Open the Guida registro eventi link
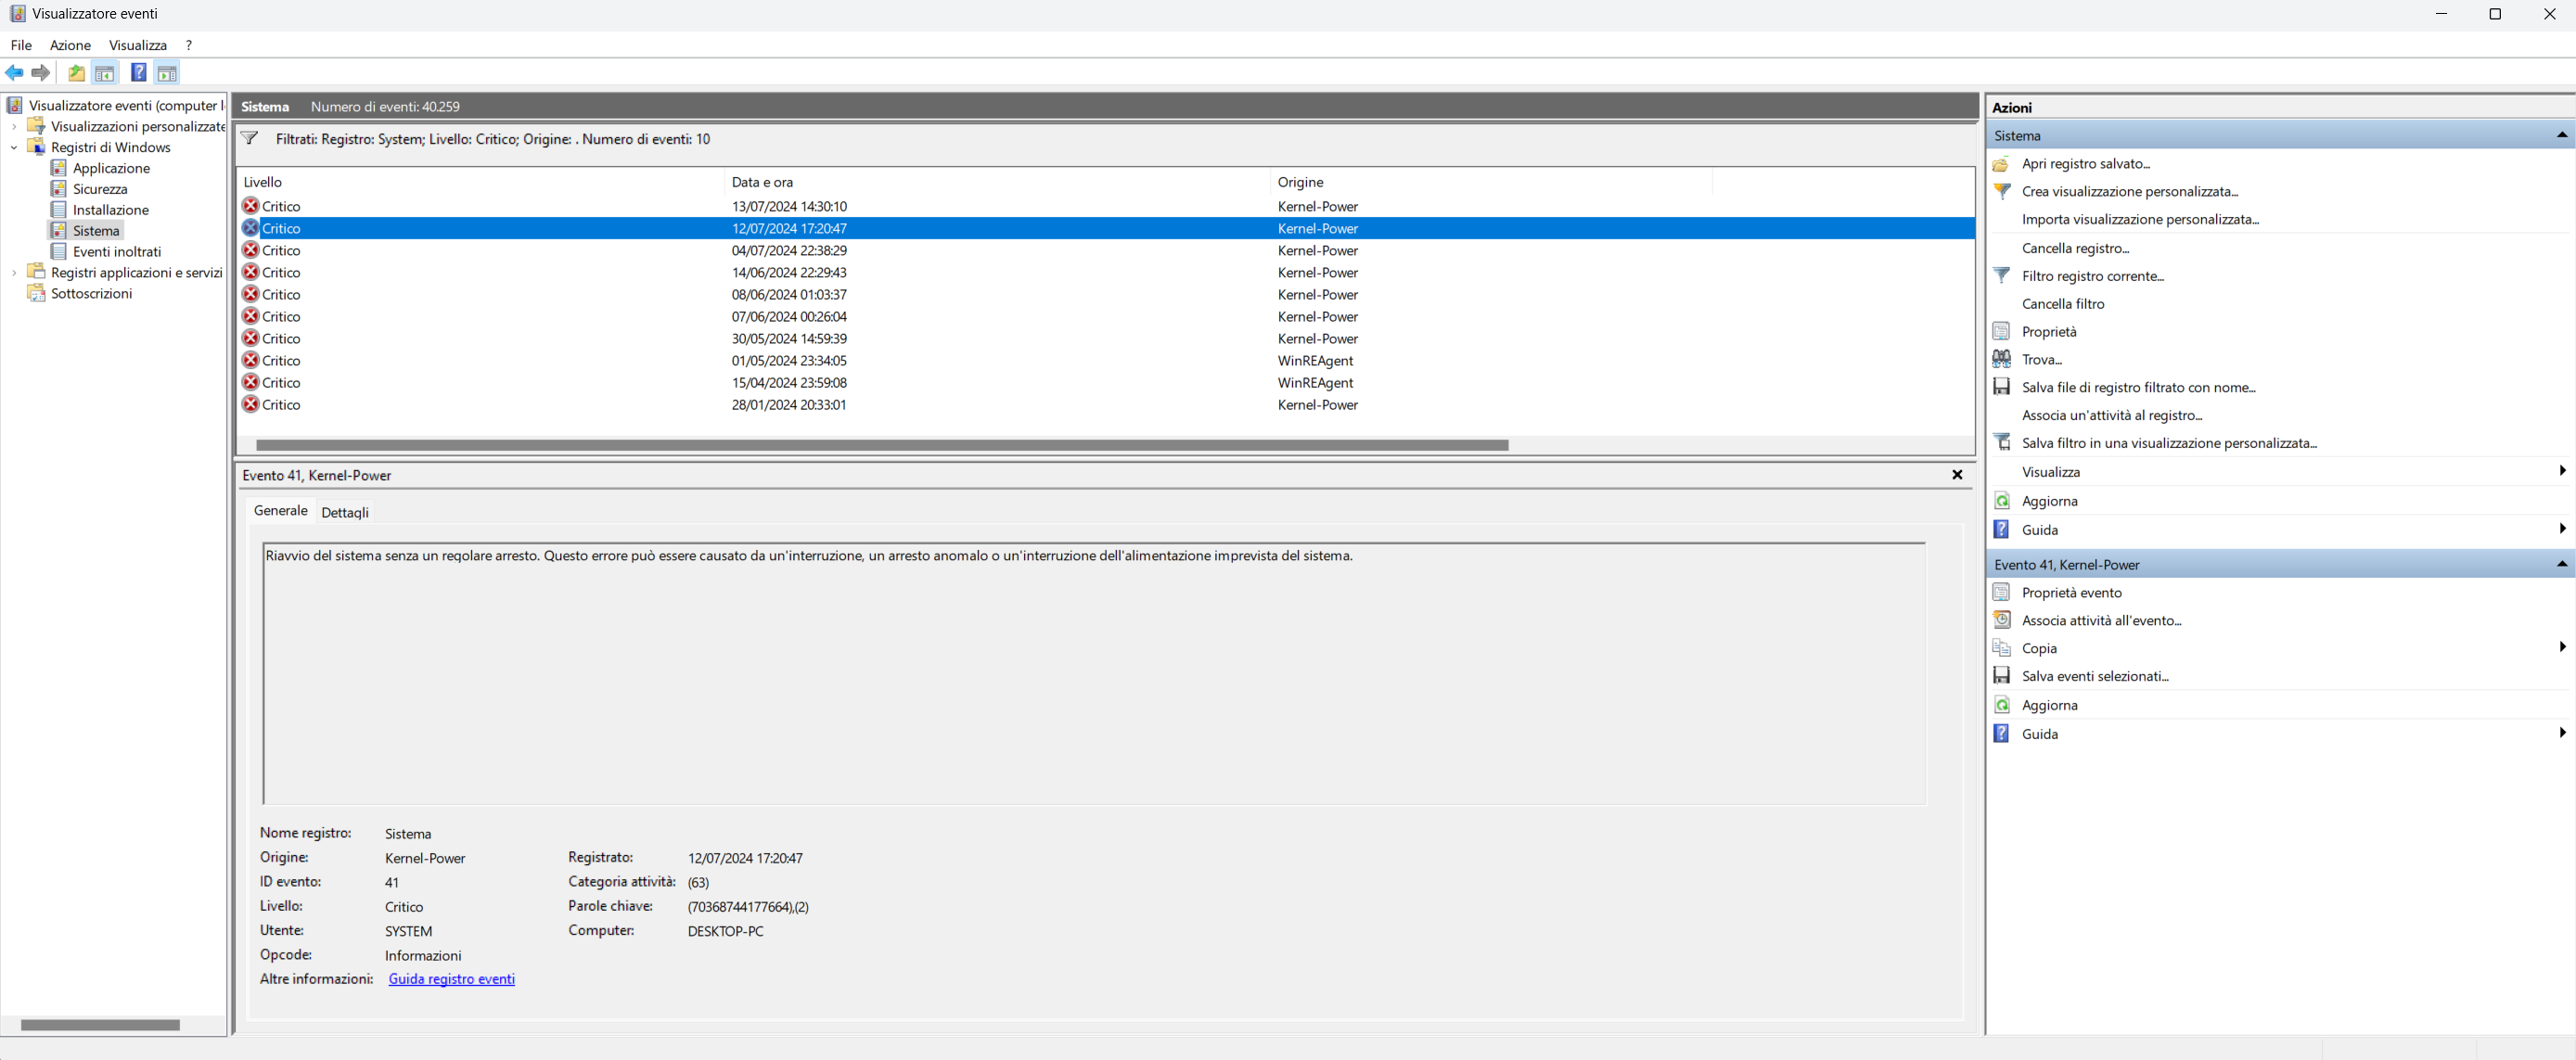 pos(451,979)
